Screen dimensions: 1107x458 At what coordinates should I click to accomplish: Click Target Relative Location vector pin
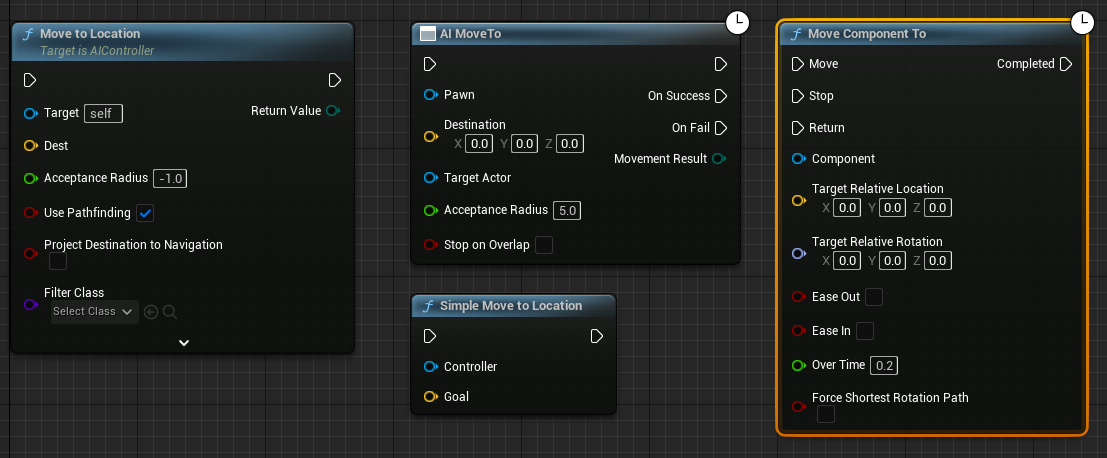(x=798, y=200)
